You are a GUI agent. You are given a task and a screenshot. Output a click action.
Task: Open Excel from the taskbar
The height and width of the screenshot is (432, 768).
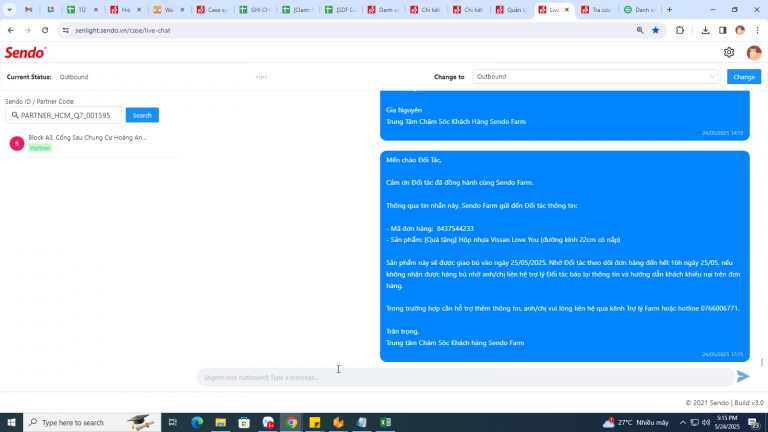pyautogui.click(x=385, y=422)
